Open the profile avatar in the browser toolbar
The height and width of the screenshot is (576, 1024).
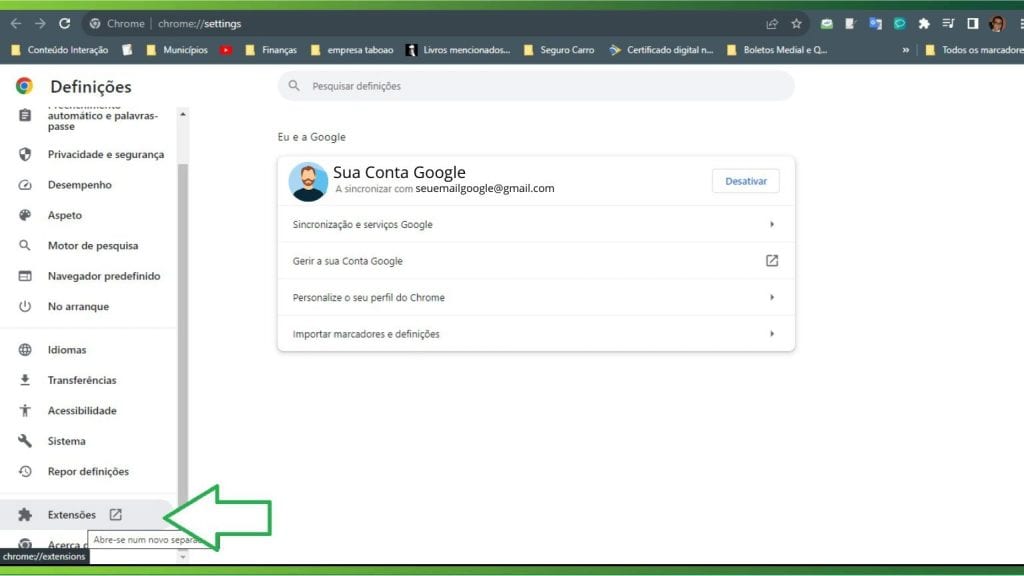click(997, 24)
